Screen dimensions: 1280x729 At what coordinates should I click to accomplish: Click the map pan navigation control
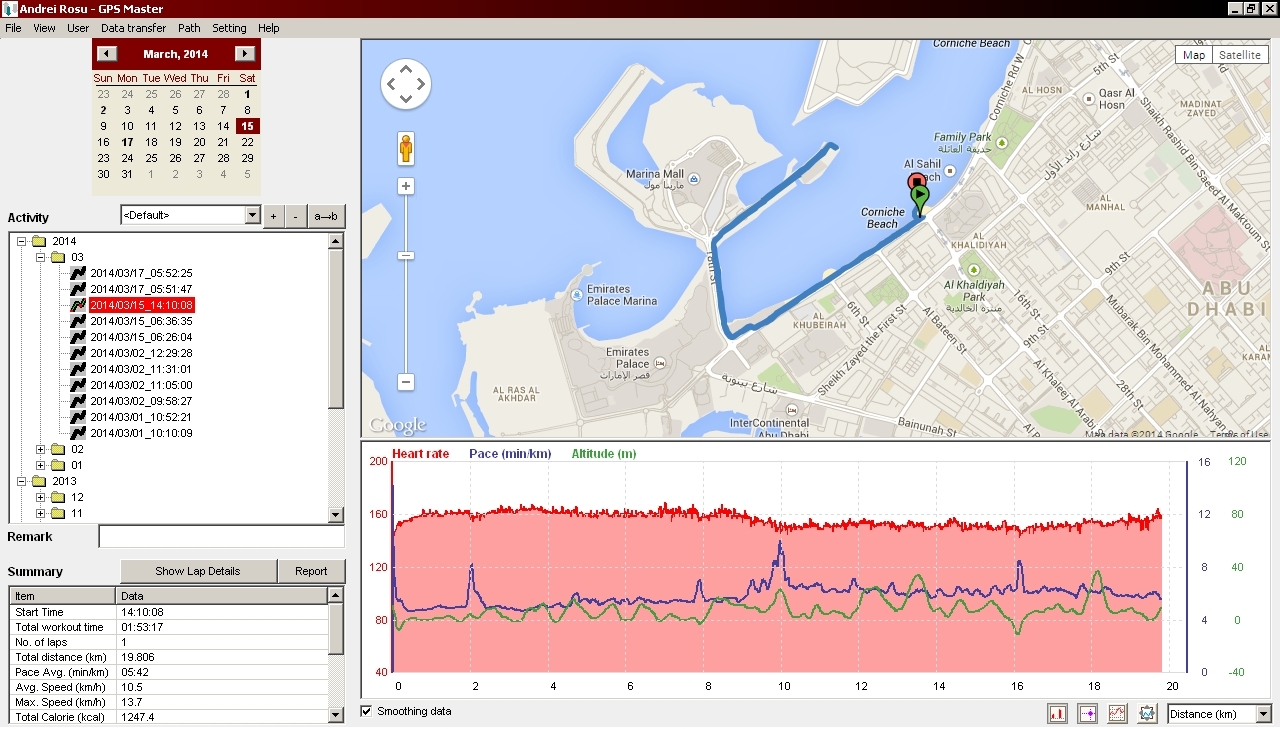click(406, 84)
